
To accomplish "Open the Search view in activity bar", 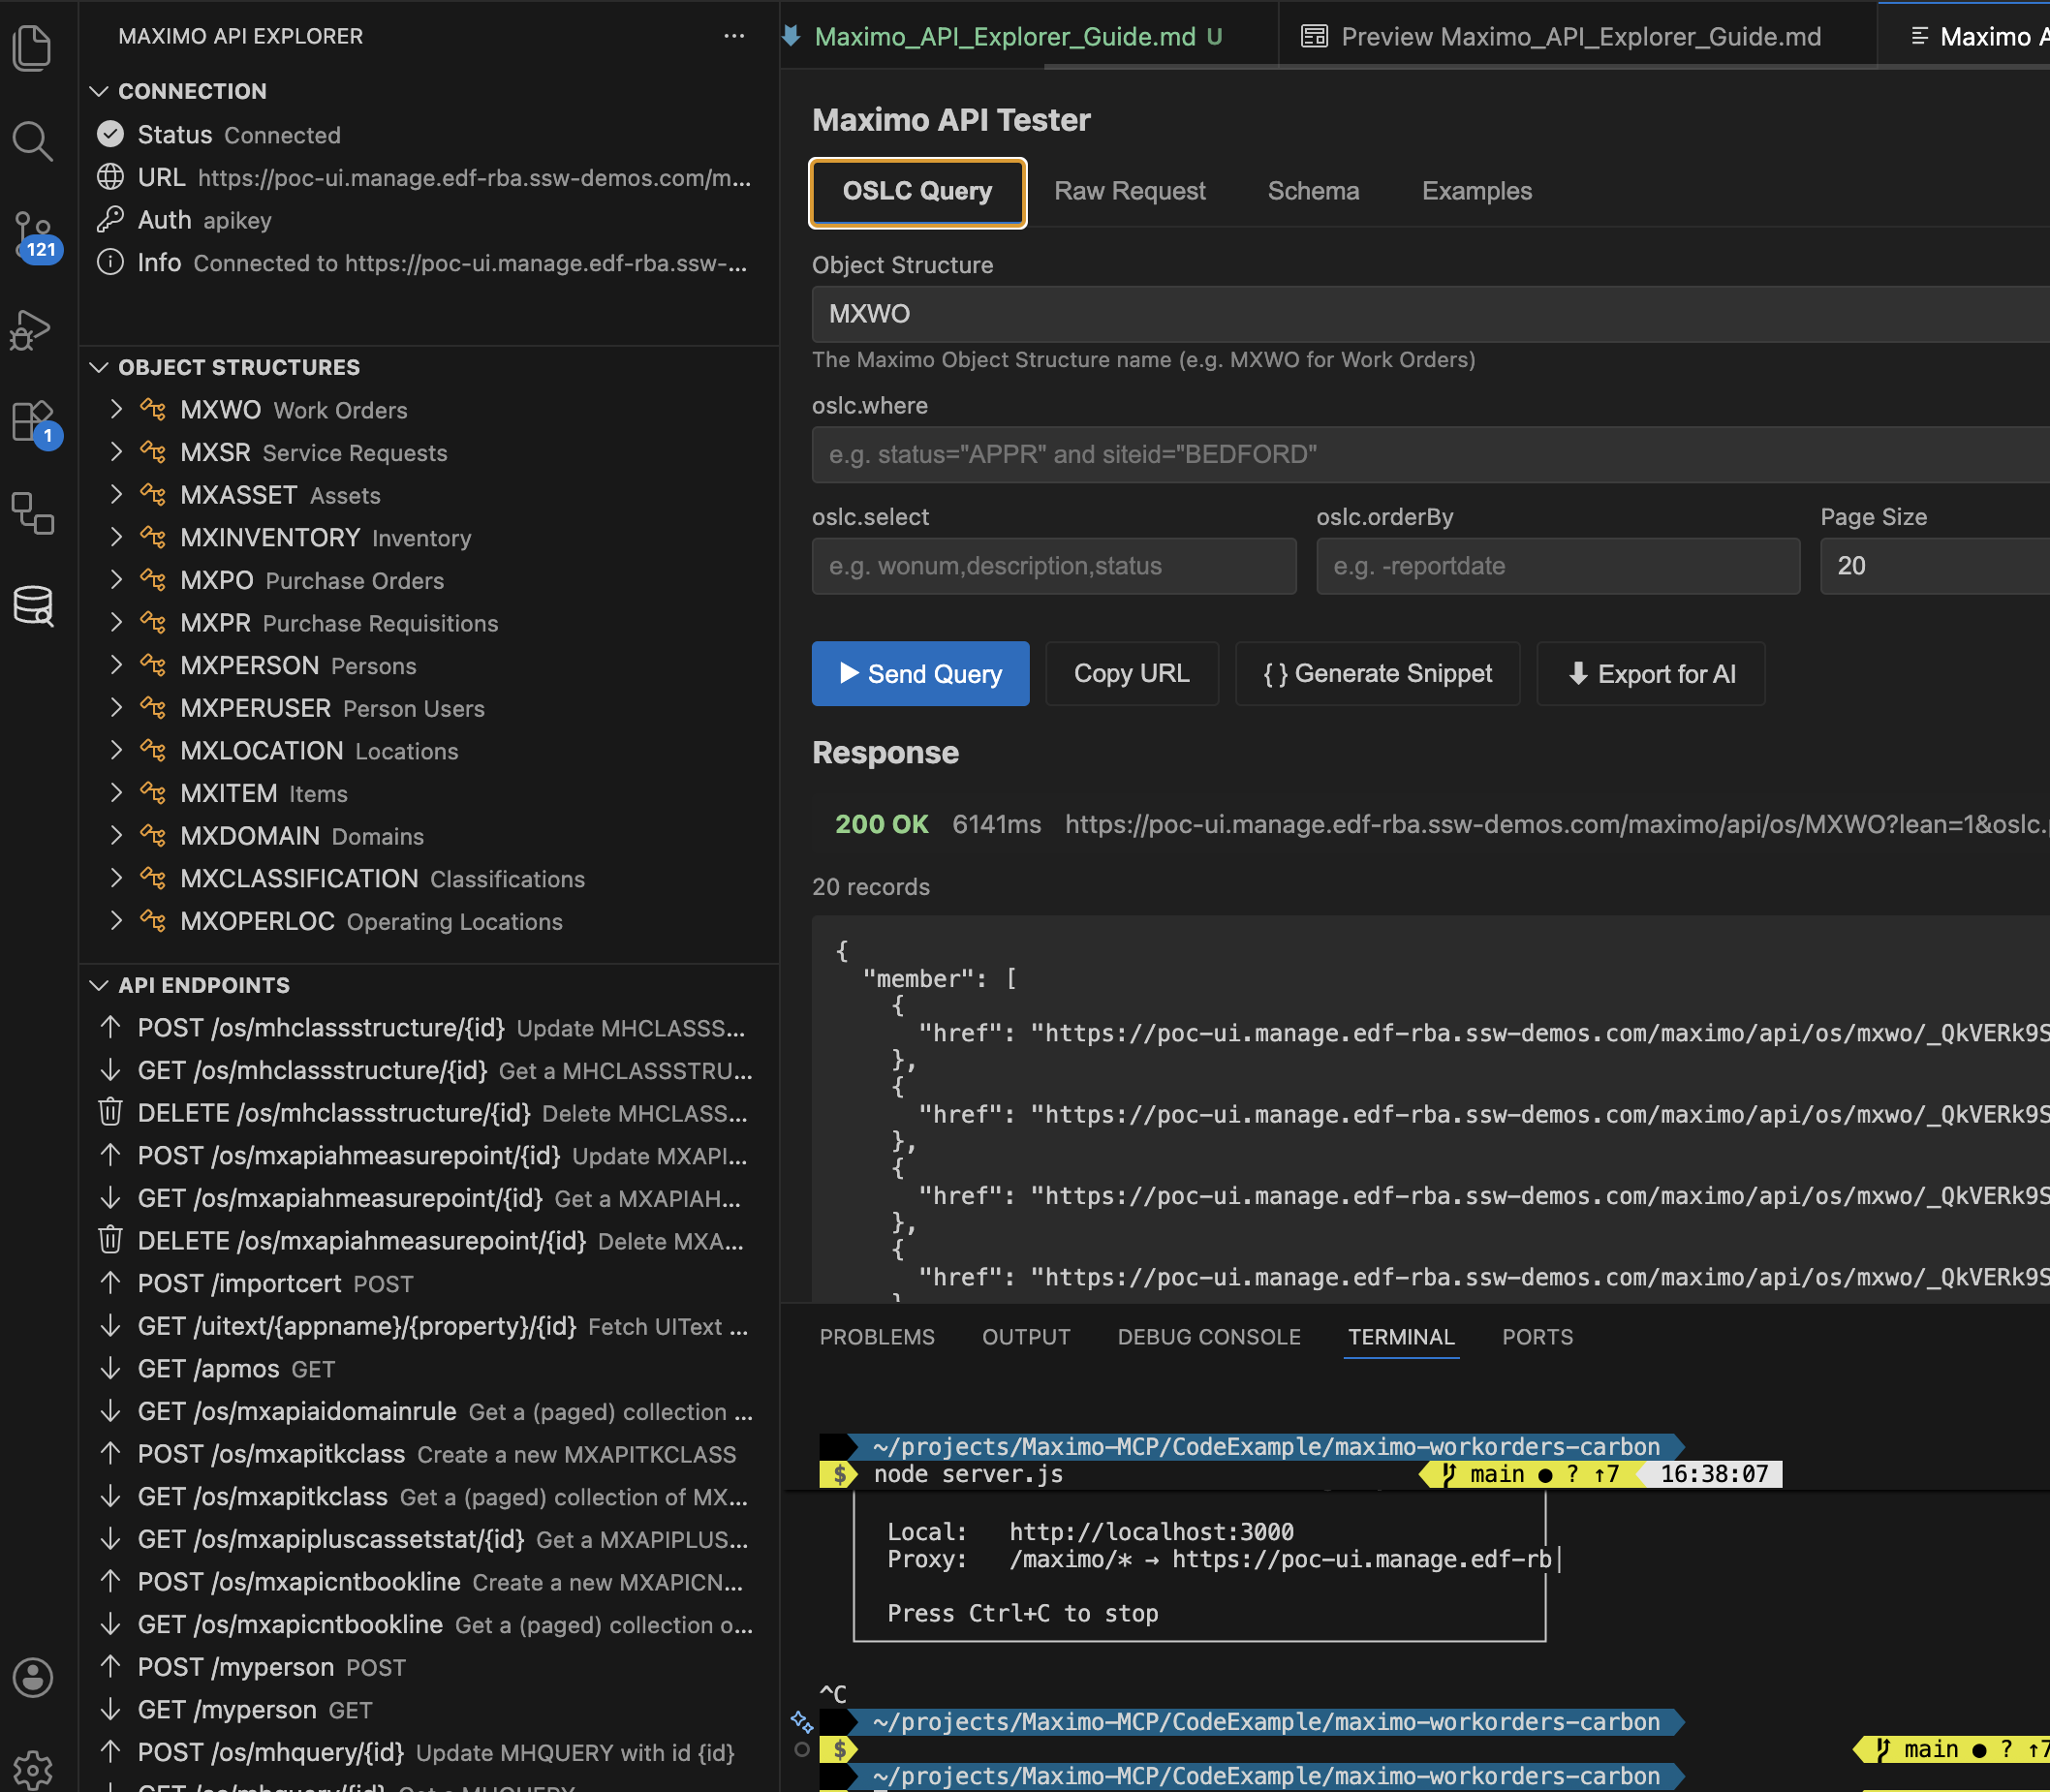I will click(32, 141).
